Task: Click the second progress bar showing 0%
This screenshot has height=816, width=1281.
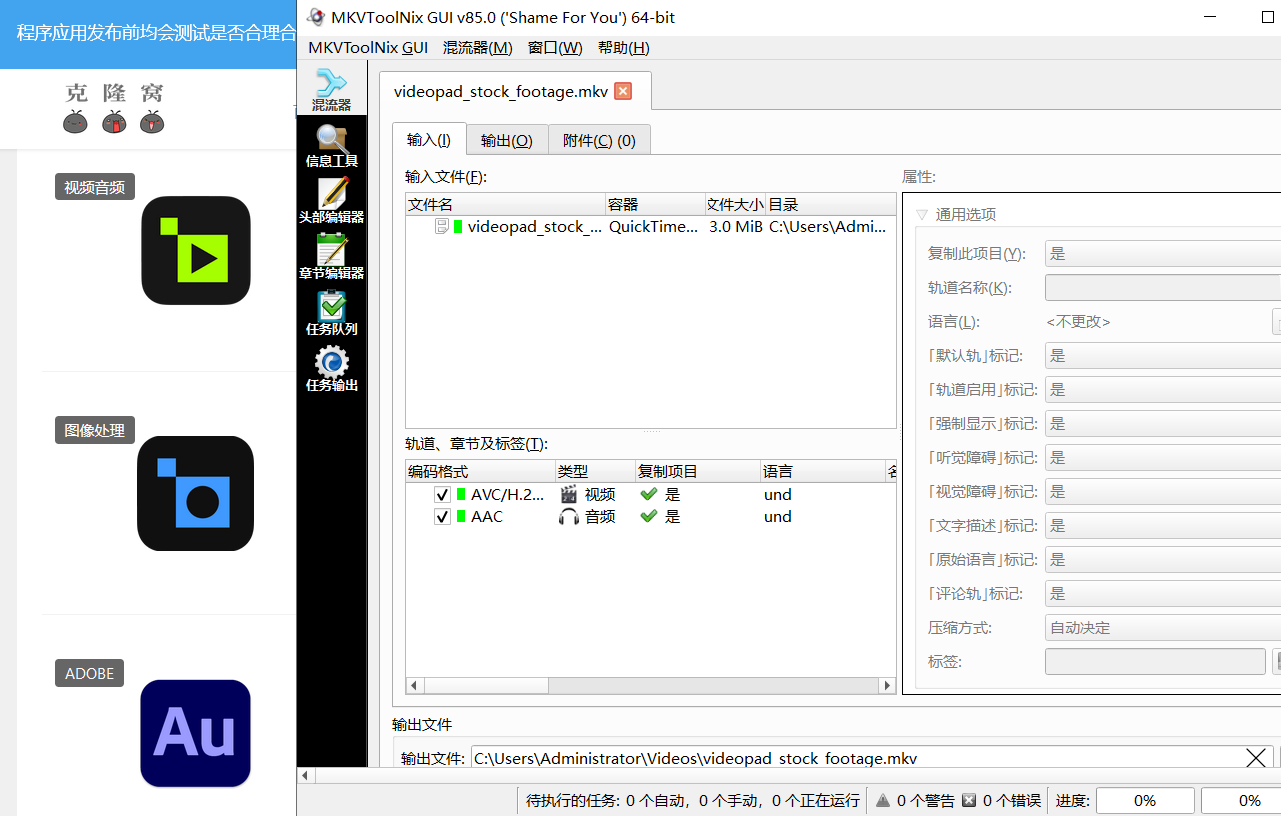Action: point(1241,800)
